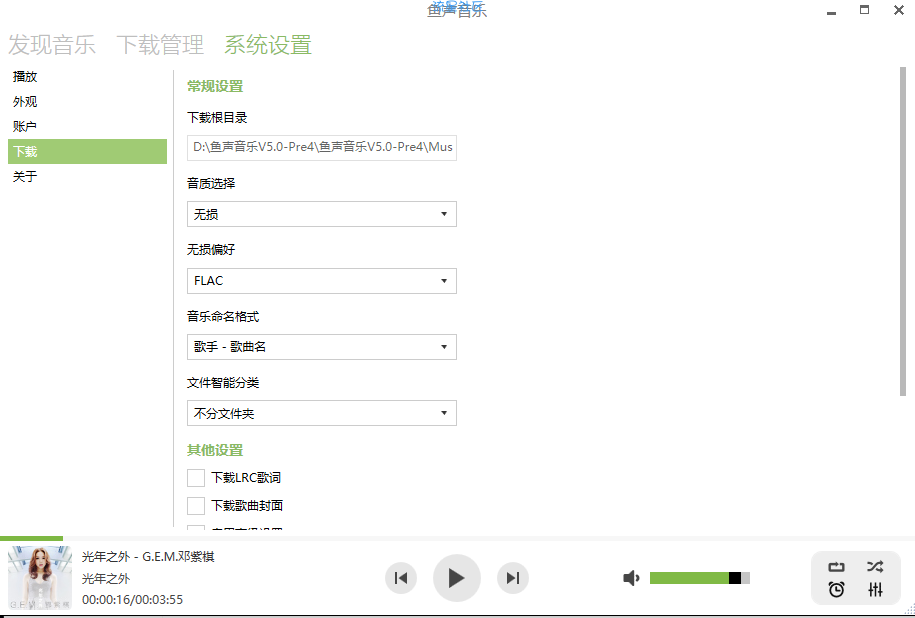Viewport: 915px width, 618px height.
Task: Click the window resize grip corner
Action: 910,610
